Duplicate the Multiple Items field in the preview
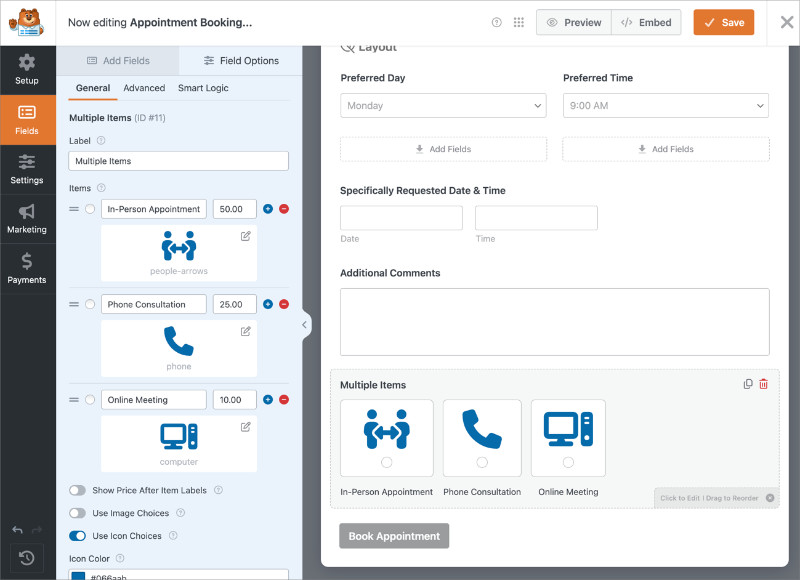This screenshot has width=800, height=580. pos(748,383)
